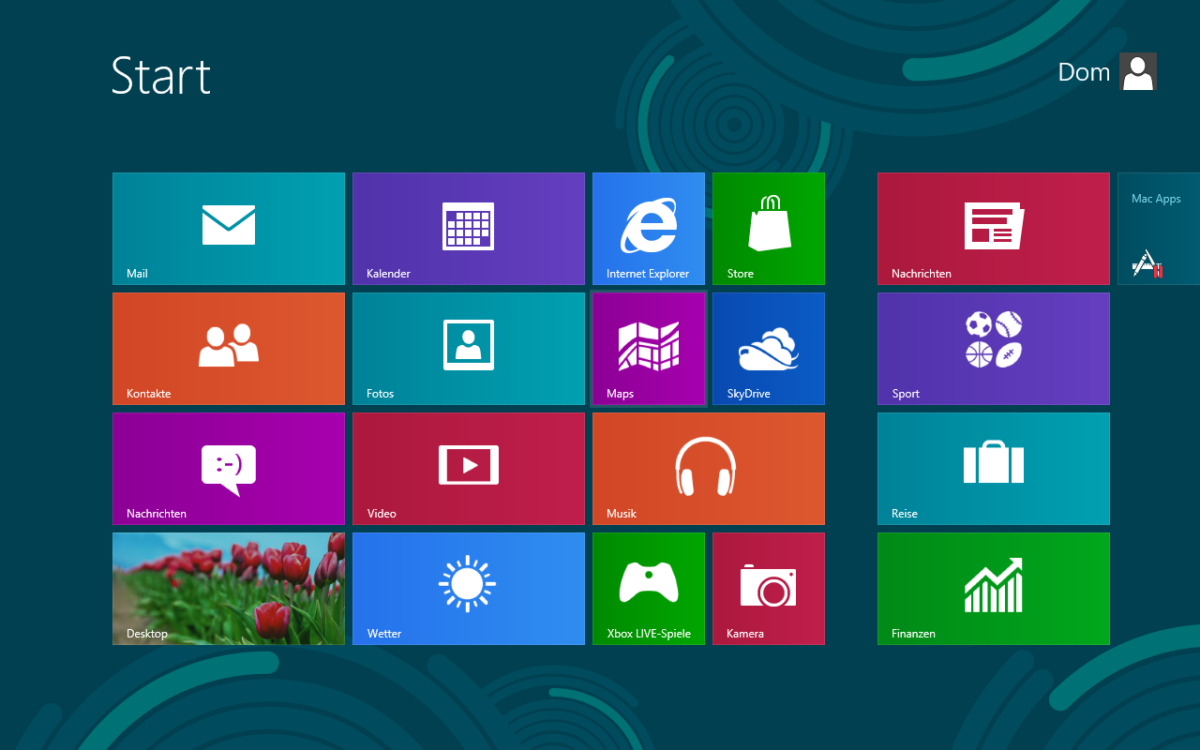1200x750 pixels.
Task: Open the Reise suitcase tile
Action: click(x=993, y=468)
